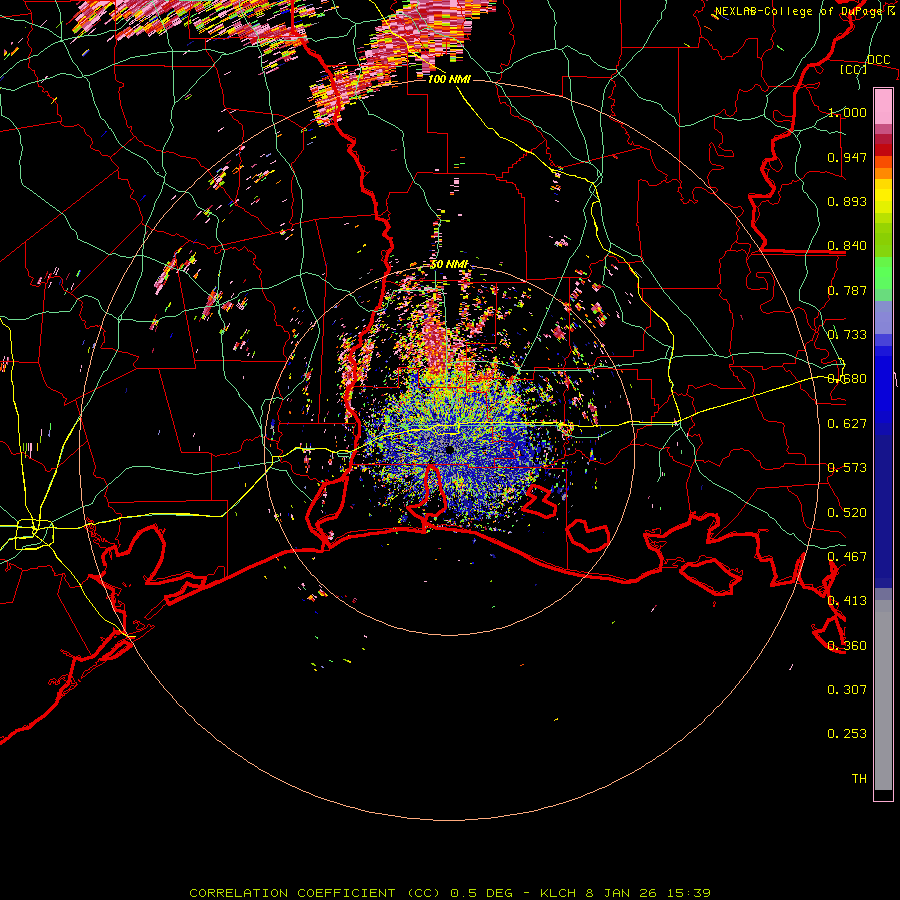
Task: Pick the pink segment of the color scale
Action: [883, 107]
